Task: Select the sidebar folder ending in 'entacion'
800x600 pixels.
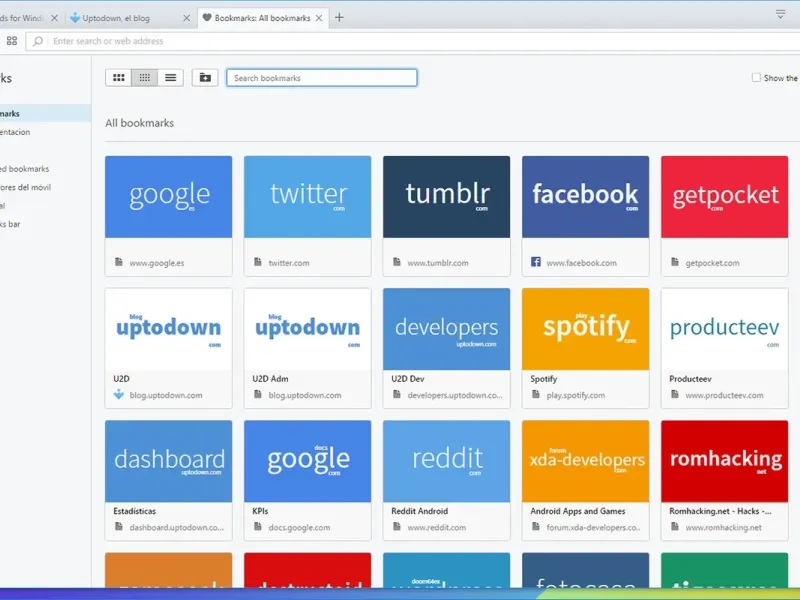Action: point(45,132)
